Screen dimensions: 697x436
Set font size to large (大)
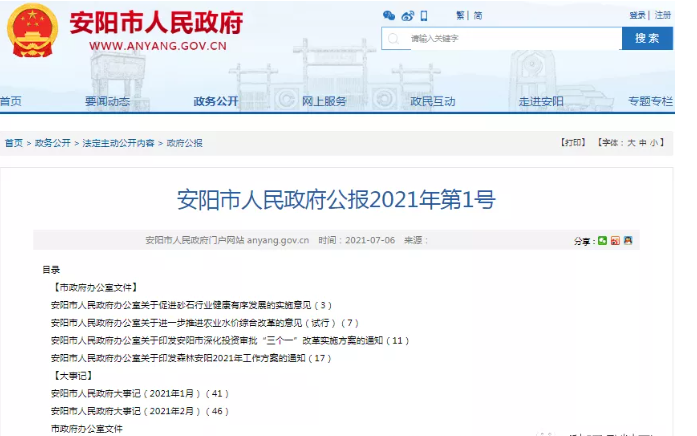631,143
